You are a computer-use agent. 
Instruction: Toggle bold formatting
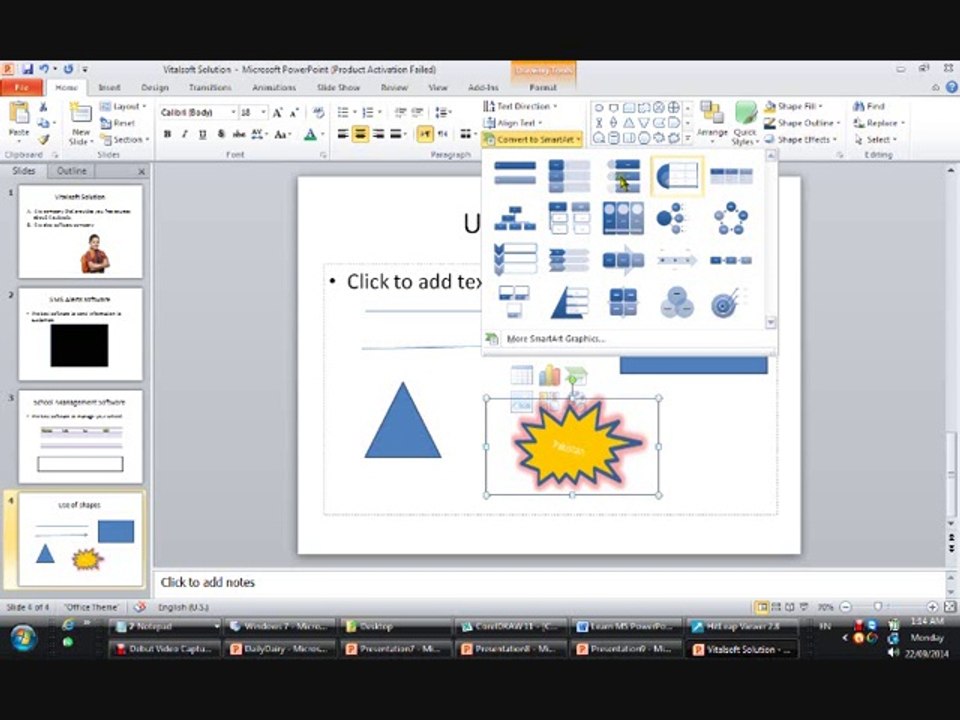coord(167,134)
